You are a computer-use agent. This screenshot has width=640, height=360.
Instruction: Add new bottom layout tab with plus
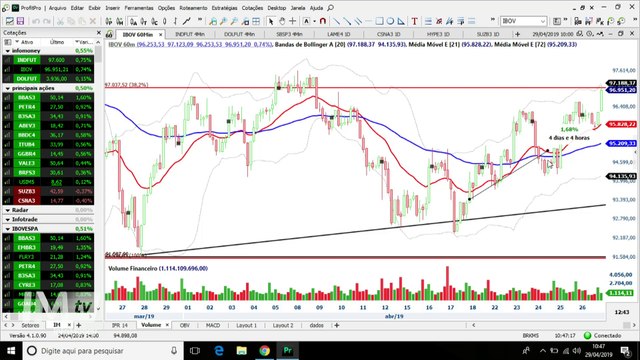(337, 325)
